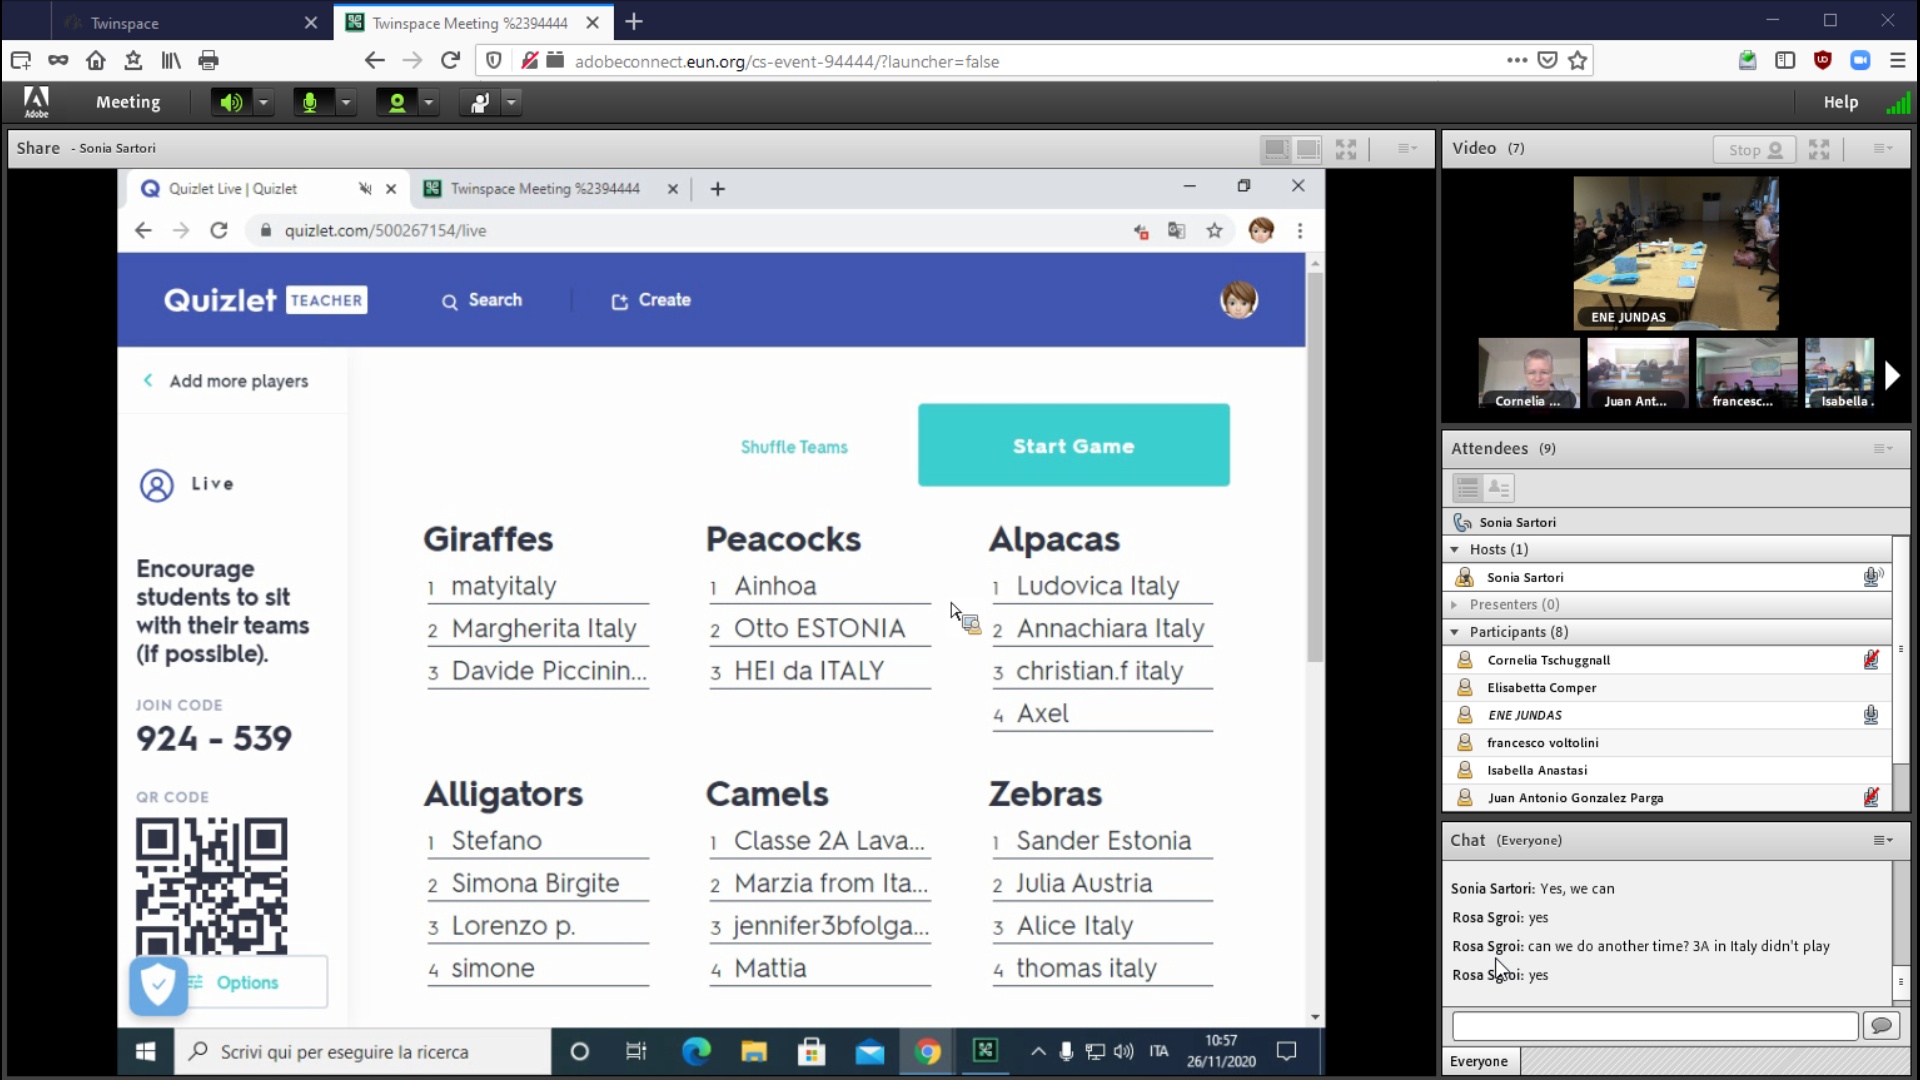Click the Stop video button
The image size is (1920, 1080).
1755,149
